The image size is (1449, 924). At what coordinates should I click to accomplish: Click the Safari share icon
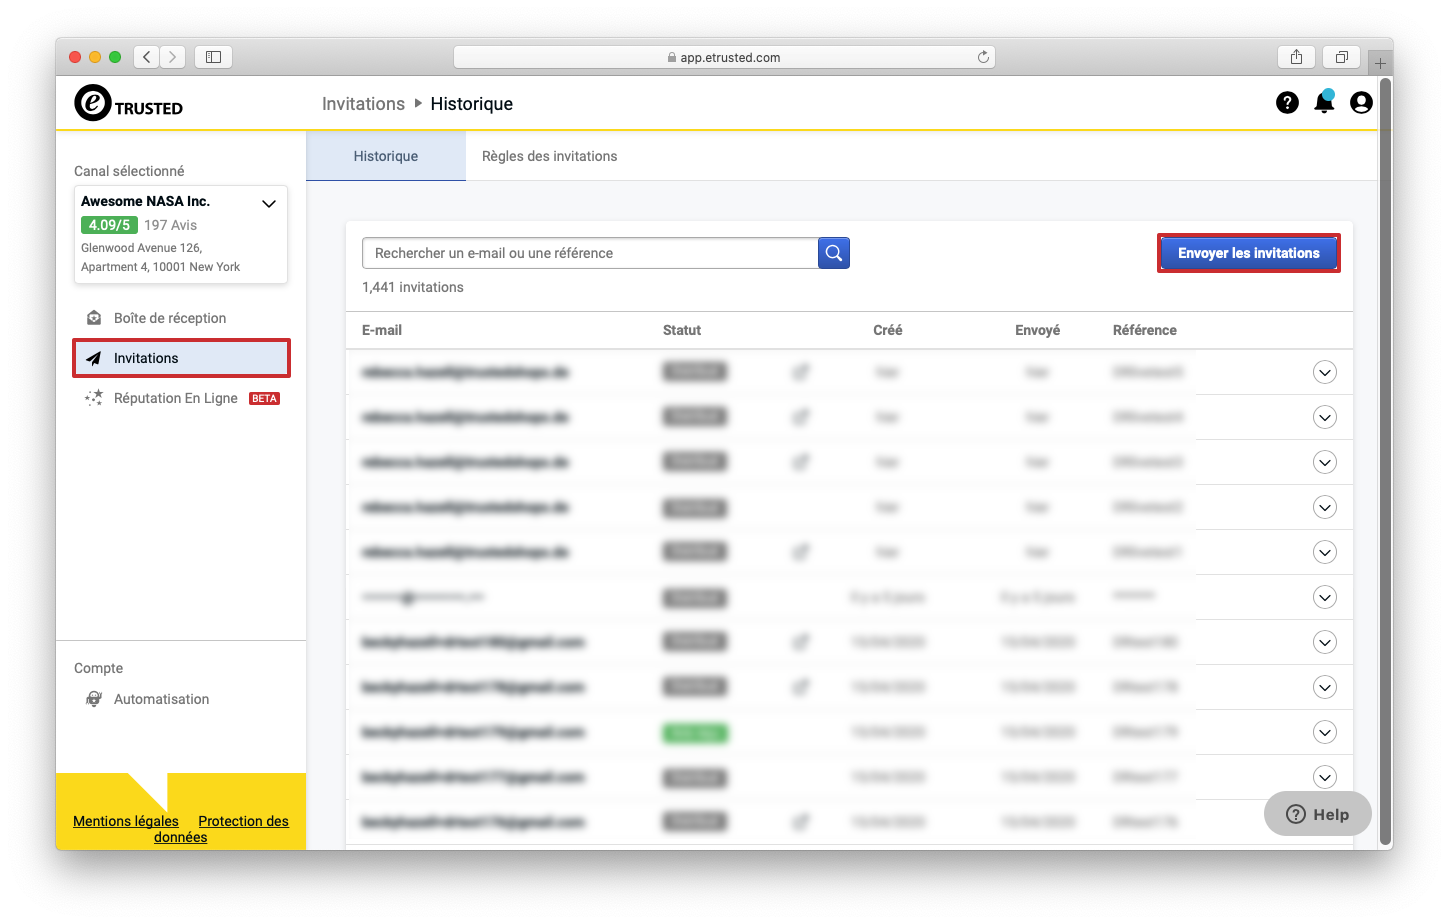tap(1296, 57)
